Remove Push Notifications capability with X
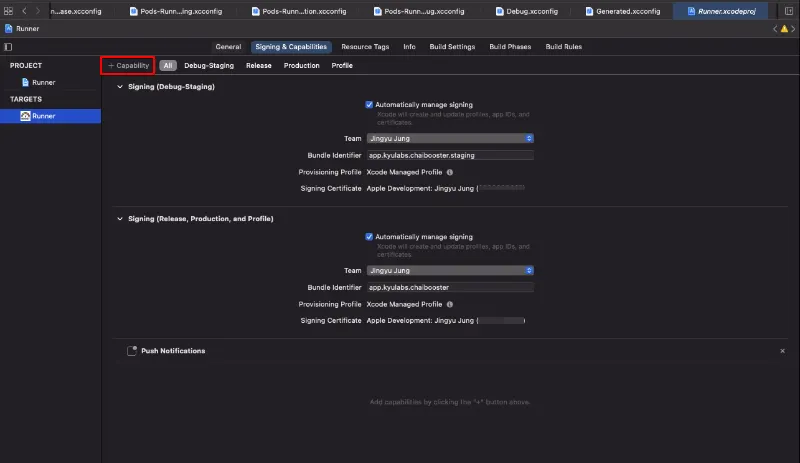This screenshot has width=800, height=463. (x=782, y=351)
